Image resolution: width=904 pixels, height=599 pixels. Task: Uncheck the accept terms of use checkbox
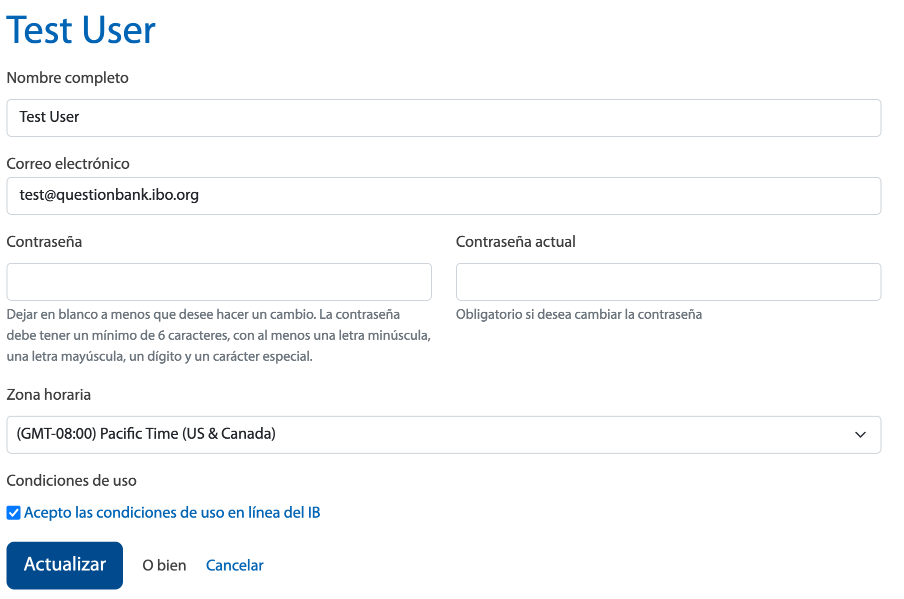coord(13,513)
